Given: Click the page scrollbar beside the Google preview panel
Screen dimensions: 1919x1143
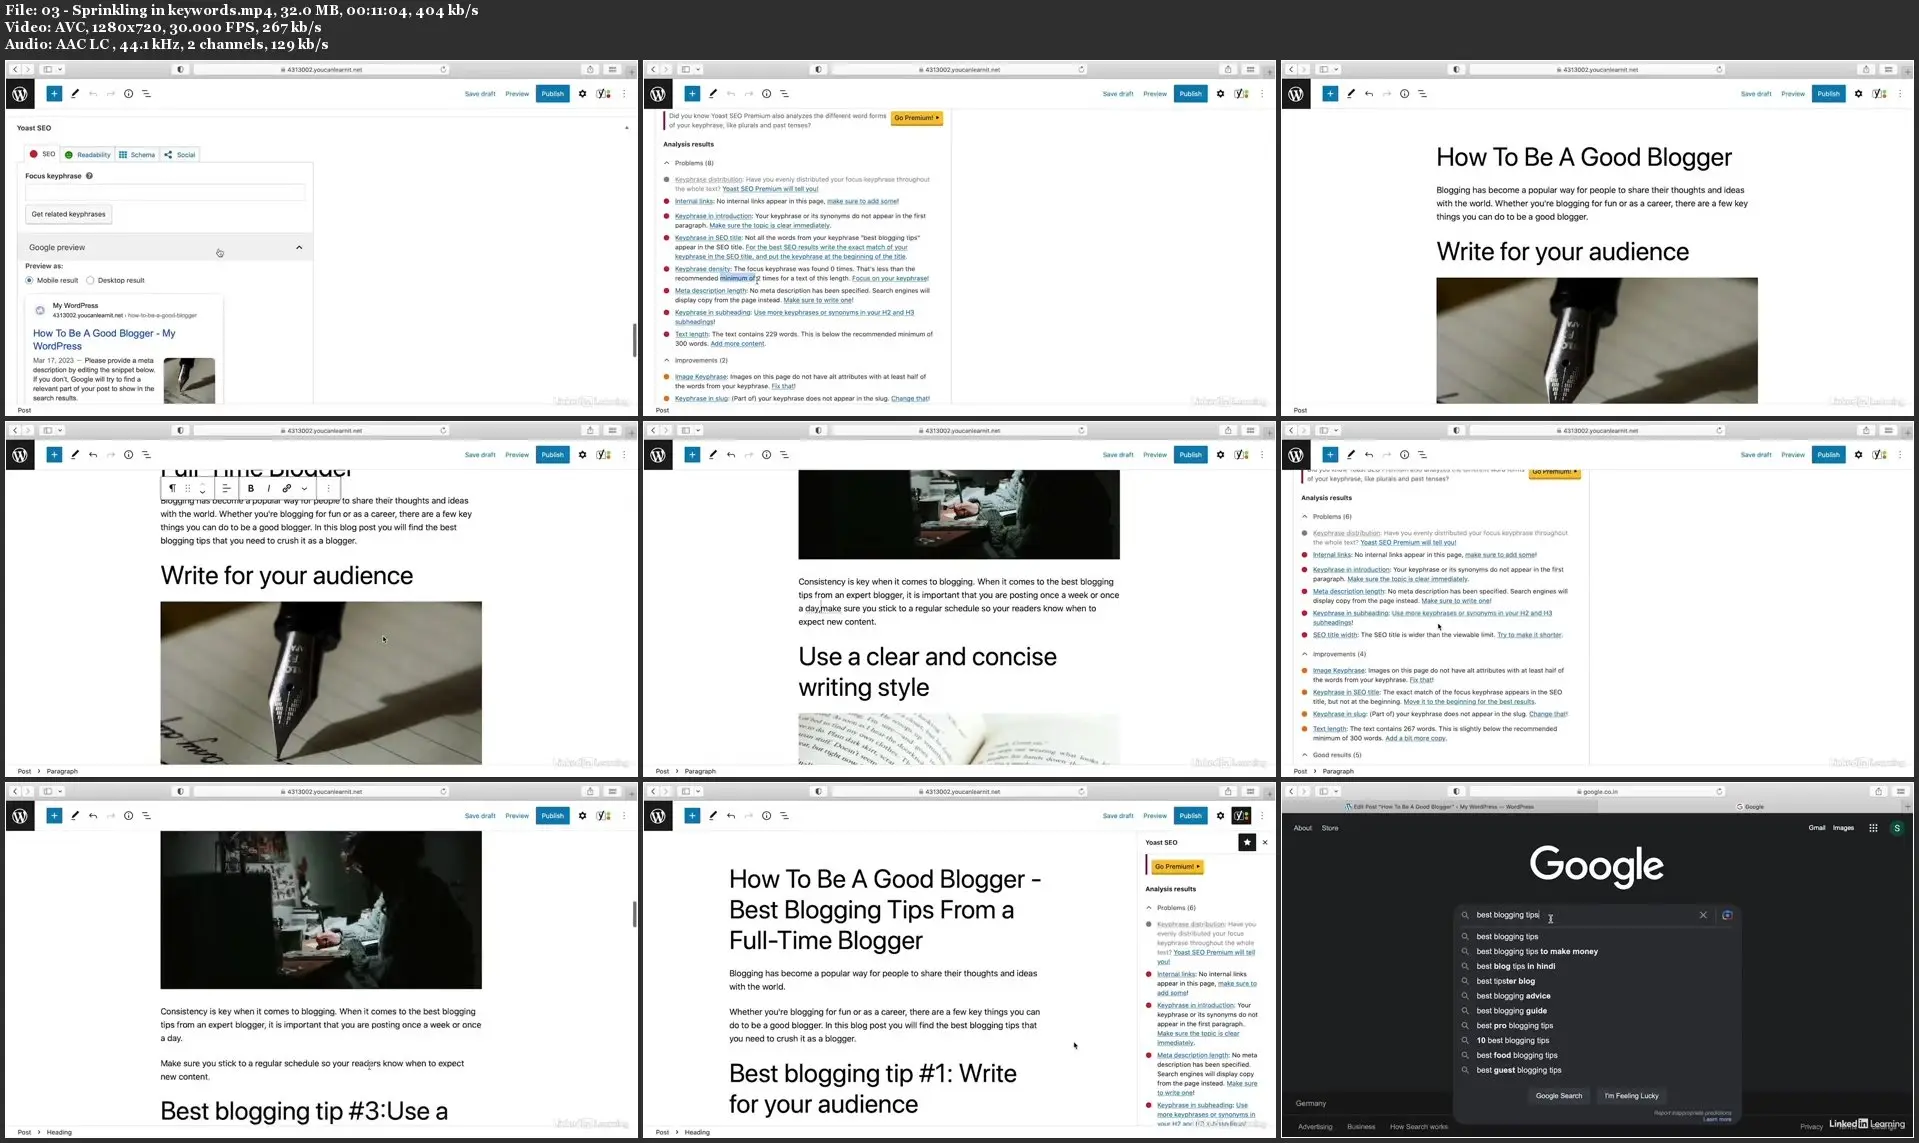Looking at the screenshot, I should tap(634, 340).
